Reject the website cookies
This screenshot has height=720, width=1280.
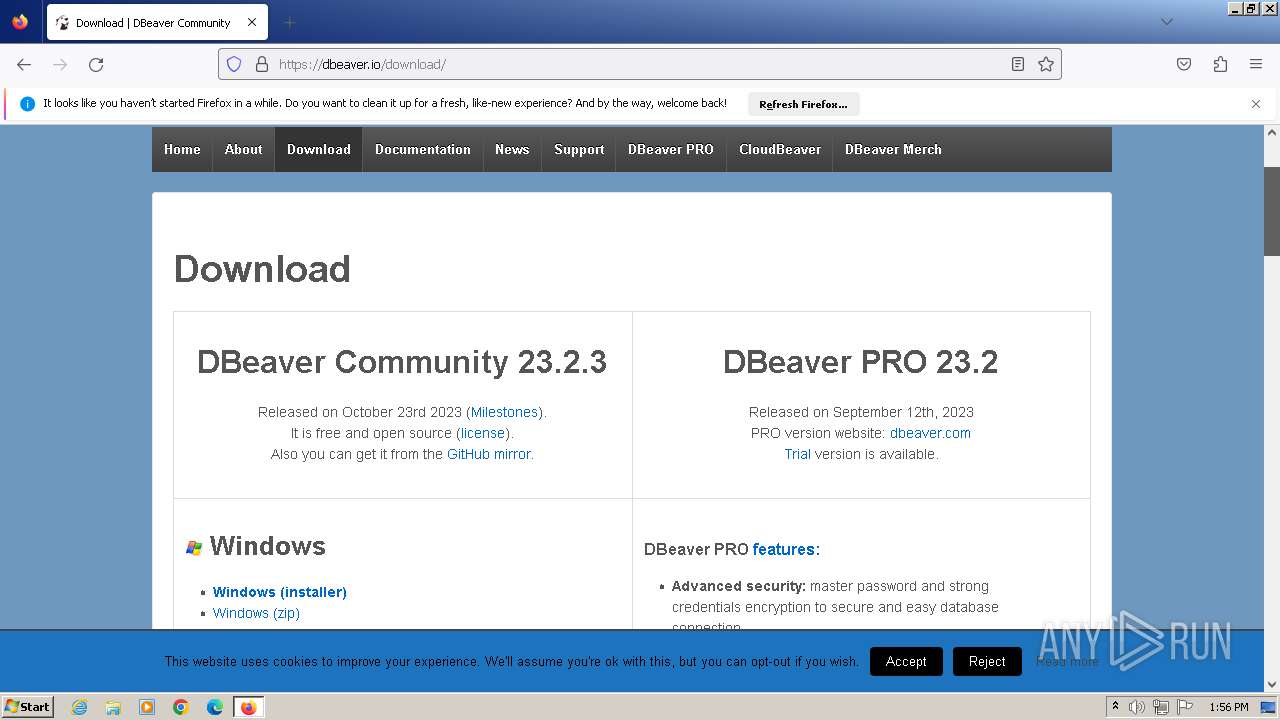click(x=987, y=661)
